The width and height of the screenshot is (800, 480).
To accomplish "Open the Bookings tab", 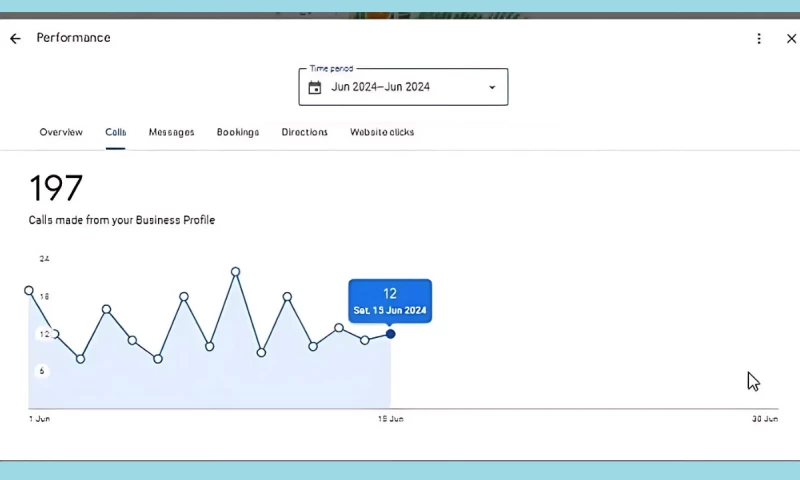I will click(x=238, y=132).
